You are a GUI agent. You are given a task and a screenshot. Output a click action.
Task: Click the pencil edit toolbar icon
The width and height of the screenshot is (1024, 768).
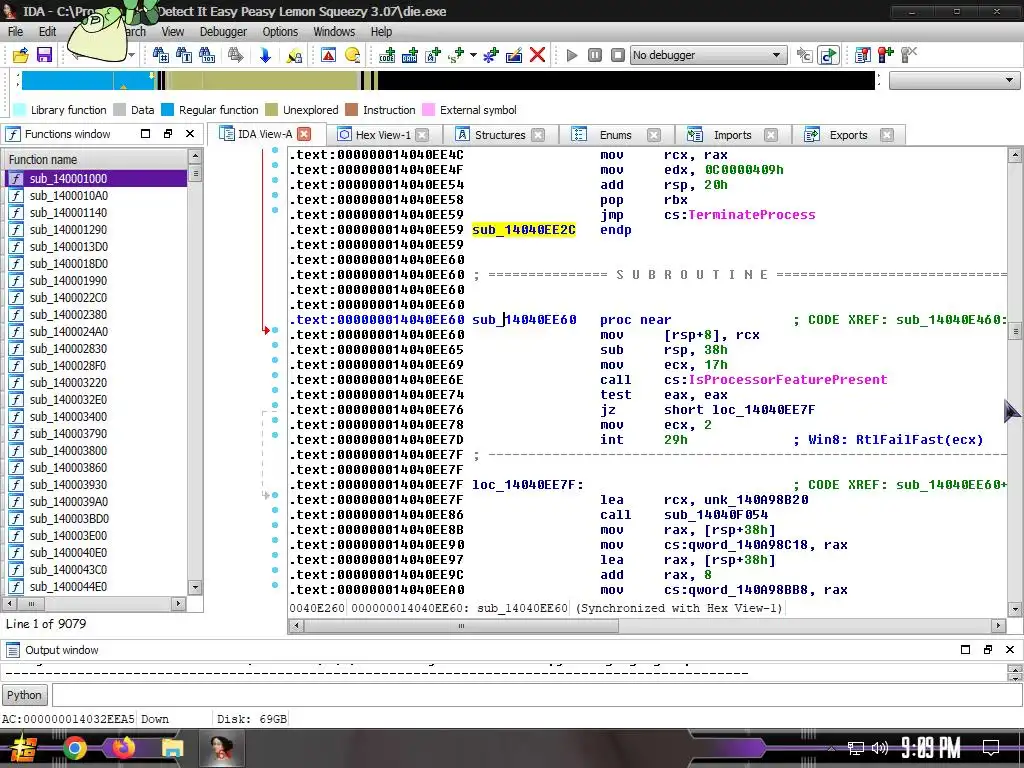pyautogui.click(x=514, y=56)
